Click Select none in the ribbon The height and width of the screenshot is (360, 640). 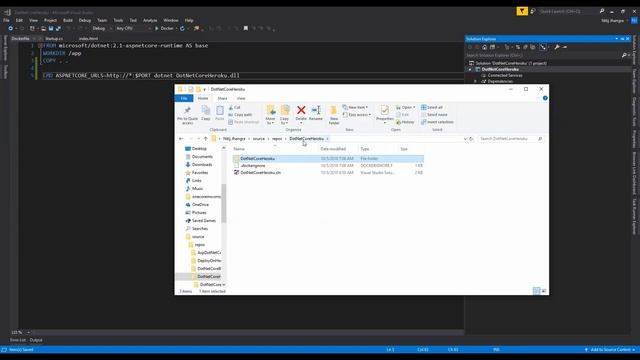(434, 115)
